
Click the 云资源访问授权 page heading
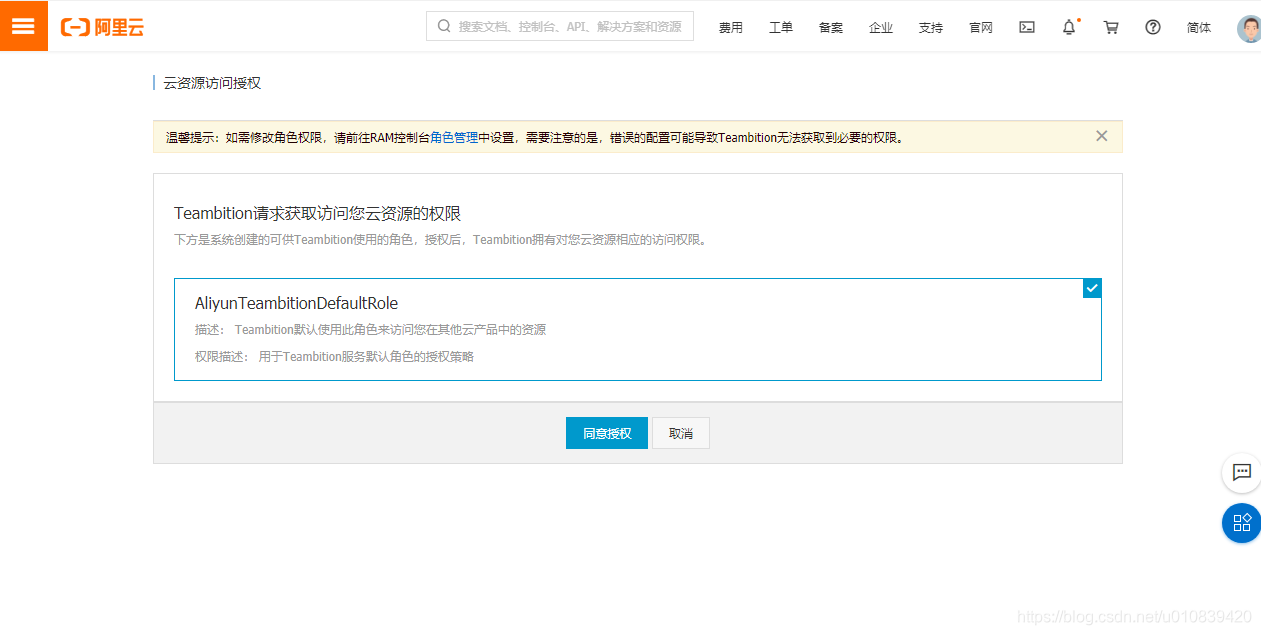pyautogui.click(x=212, y=83)
